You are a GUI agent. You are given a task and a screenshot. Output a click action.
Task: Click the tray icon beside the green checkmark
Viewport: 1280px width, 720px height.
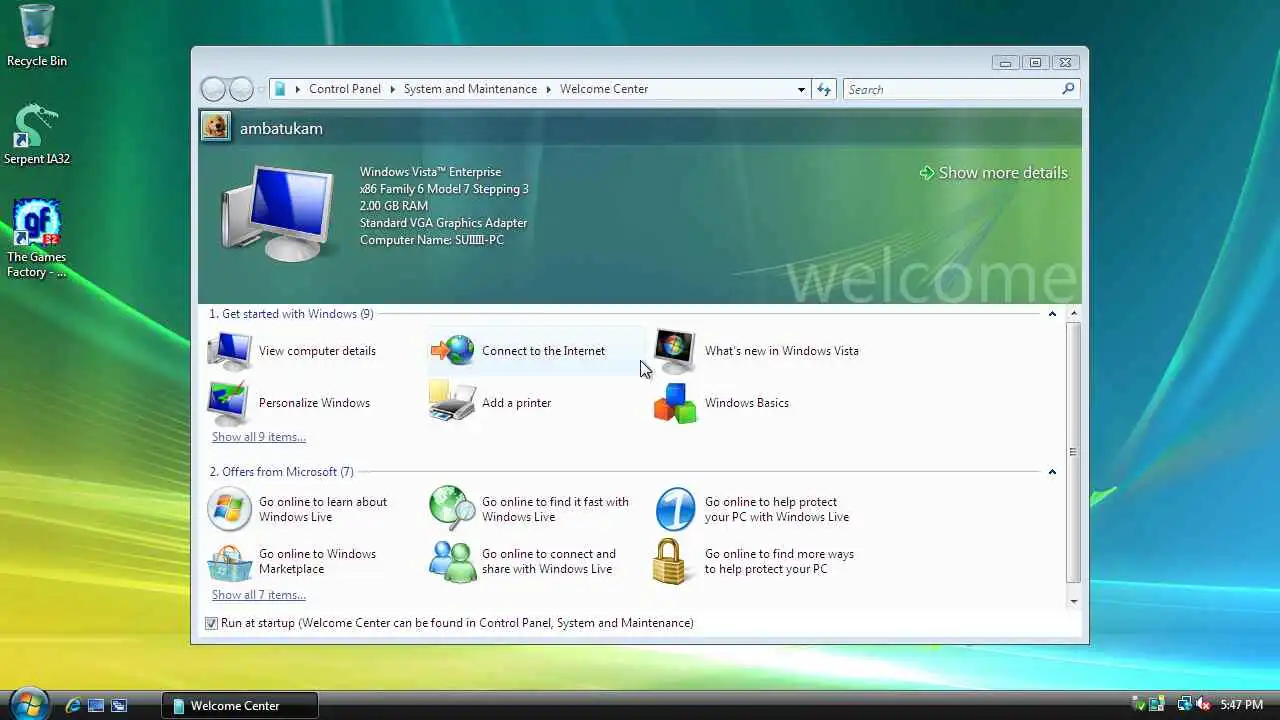(1157, 705)
